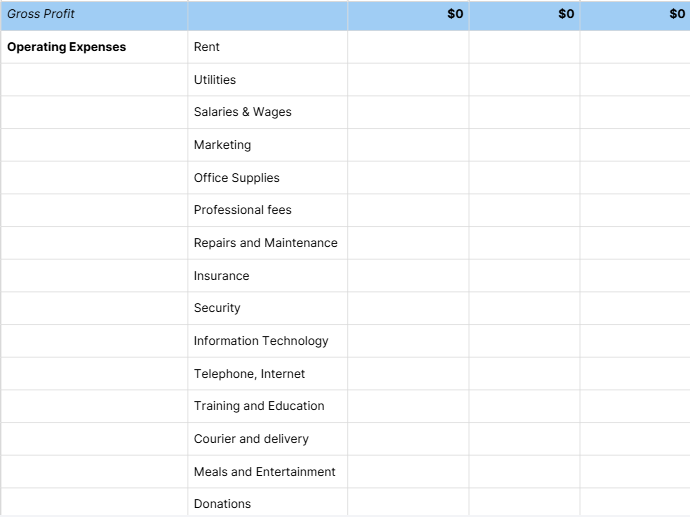690x517 pixels.
Task: Click the empty first value cell for Donations
Action: tap(408, 503)
